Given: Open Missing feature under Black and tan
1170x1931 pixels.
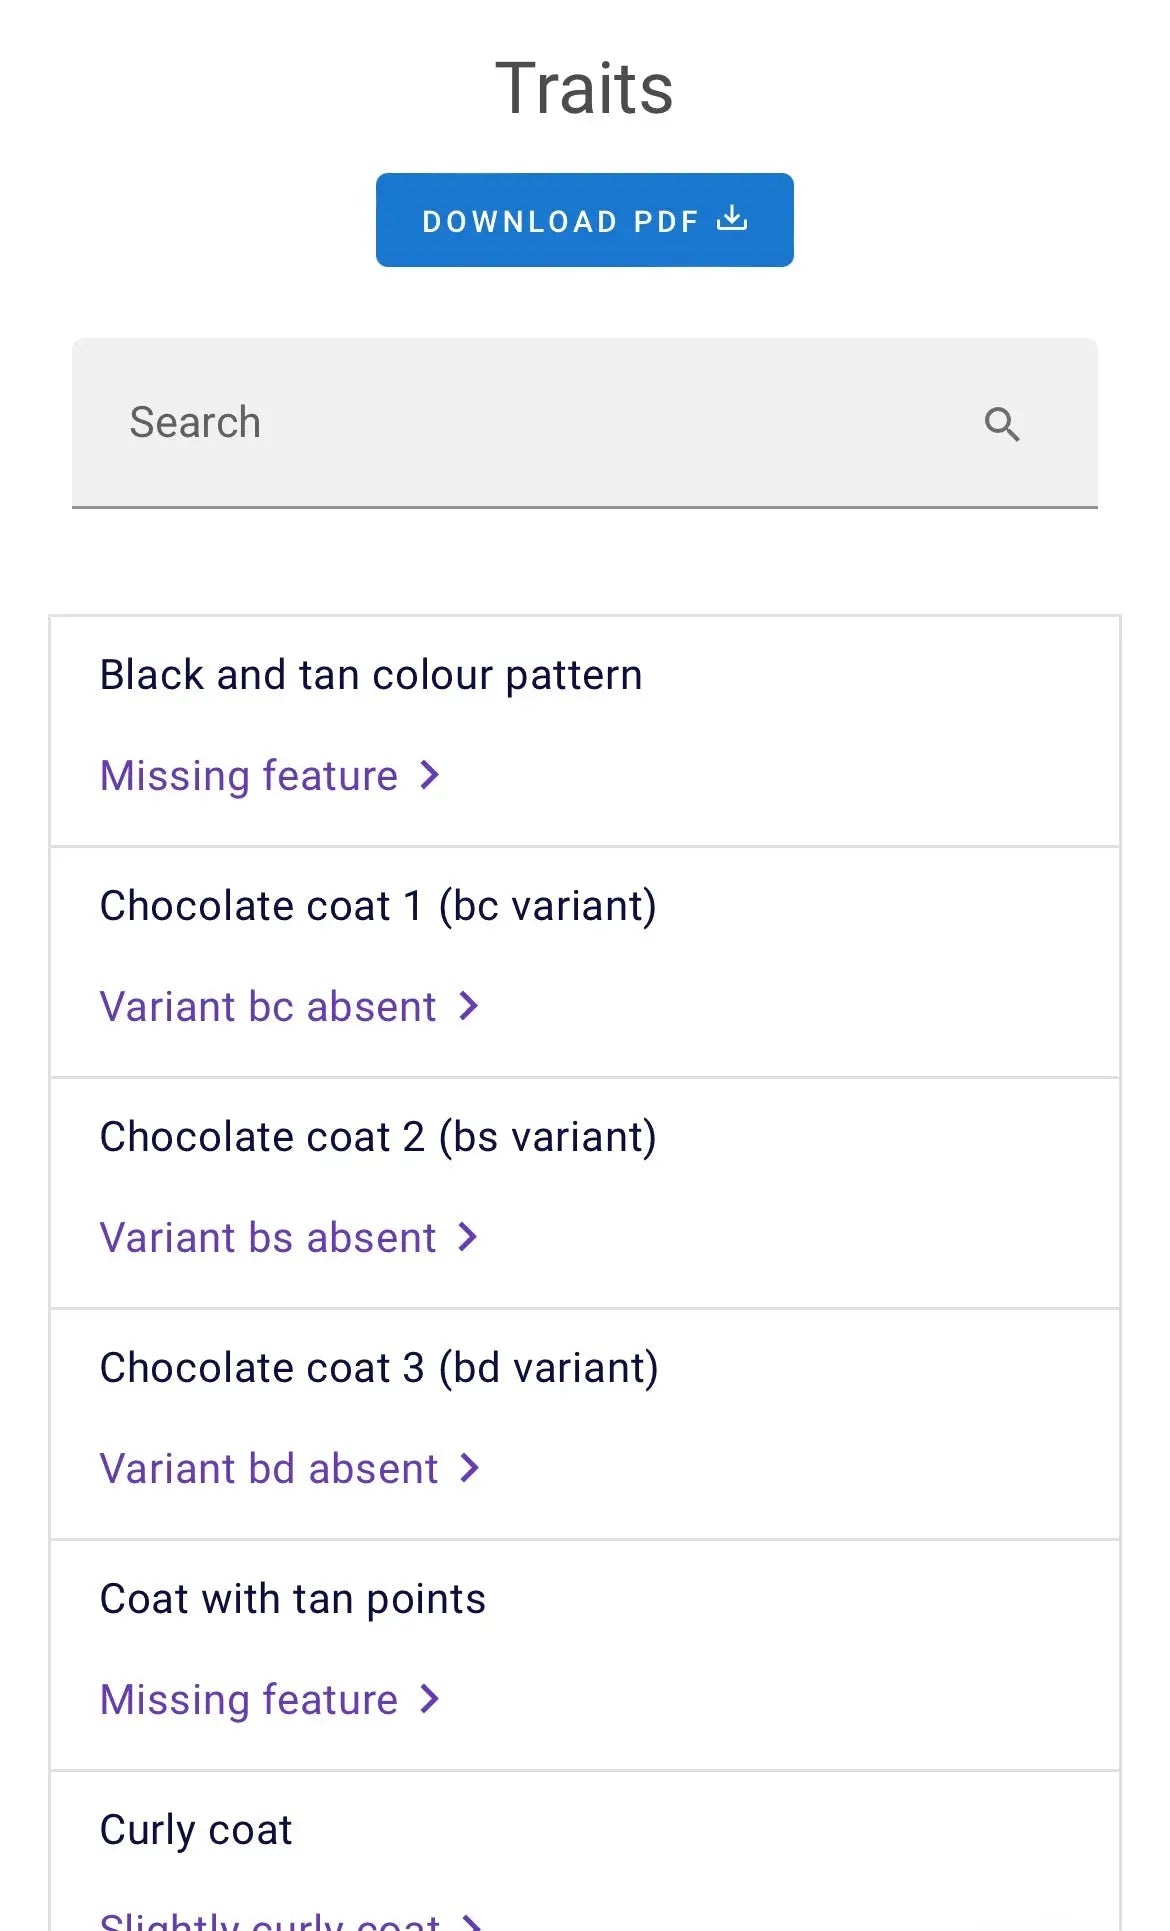Looking at the screenshot, I should point(249,776).
